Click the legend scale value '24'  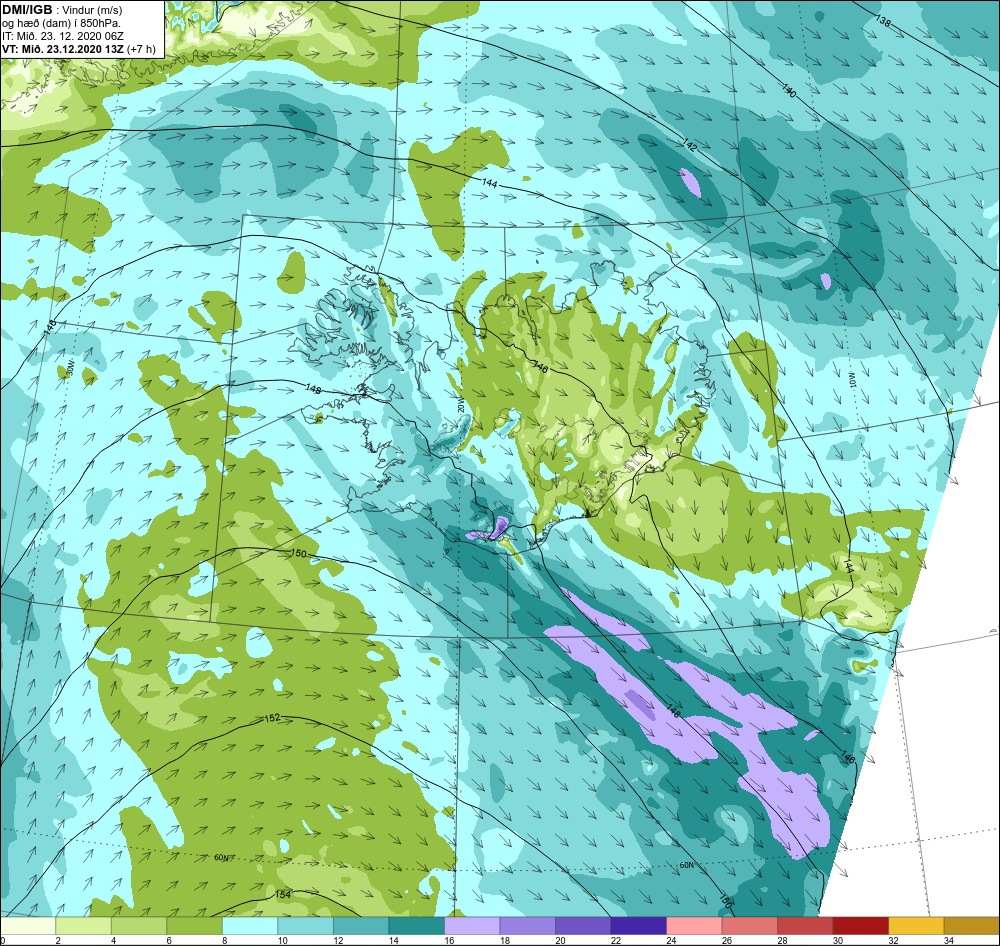[671, 940]
